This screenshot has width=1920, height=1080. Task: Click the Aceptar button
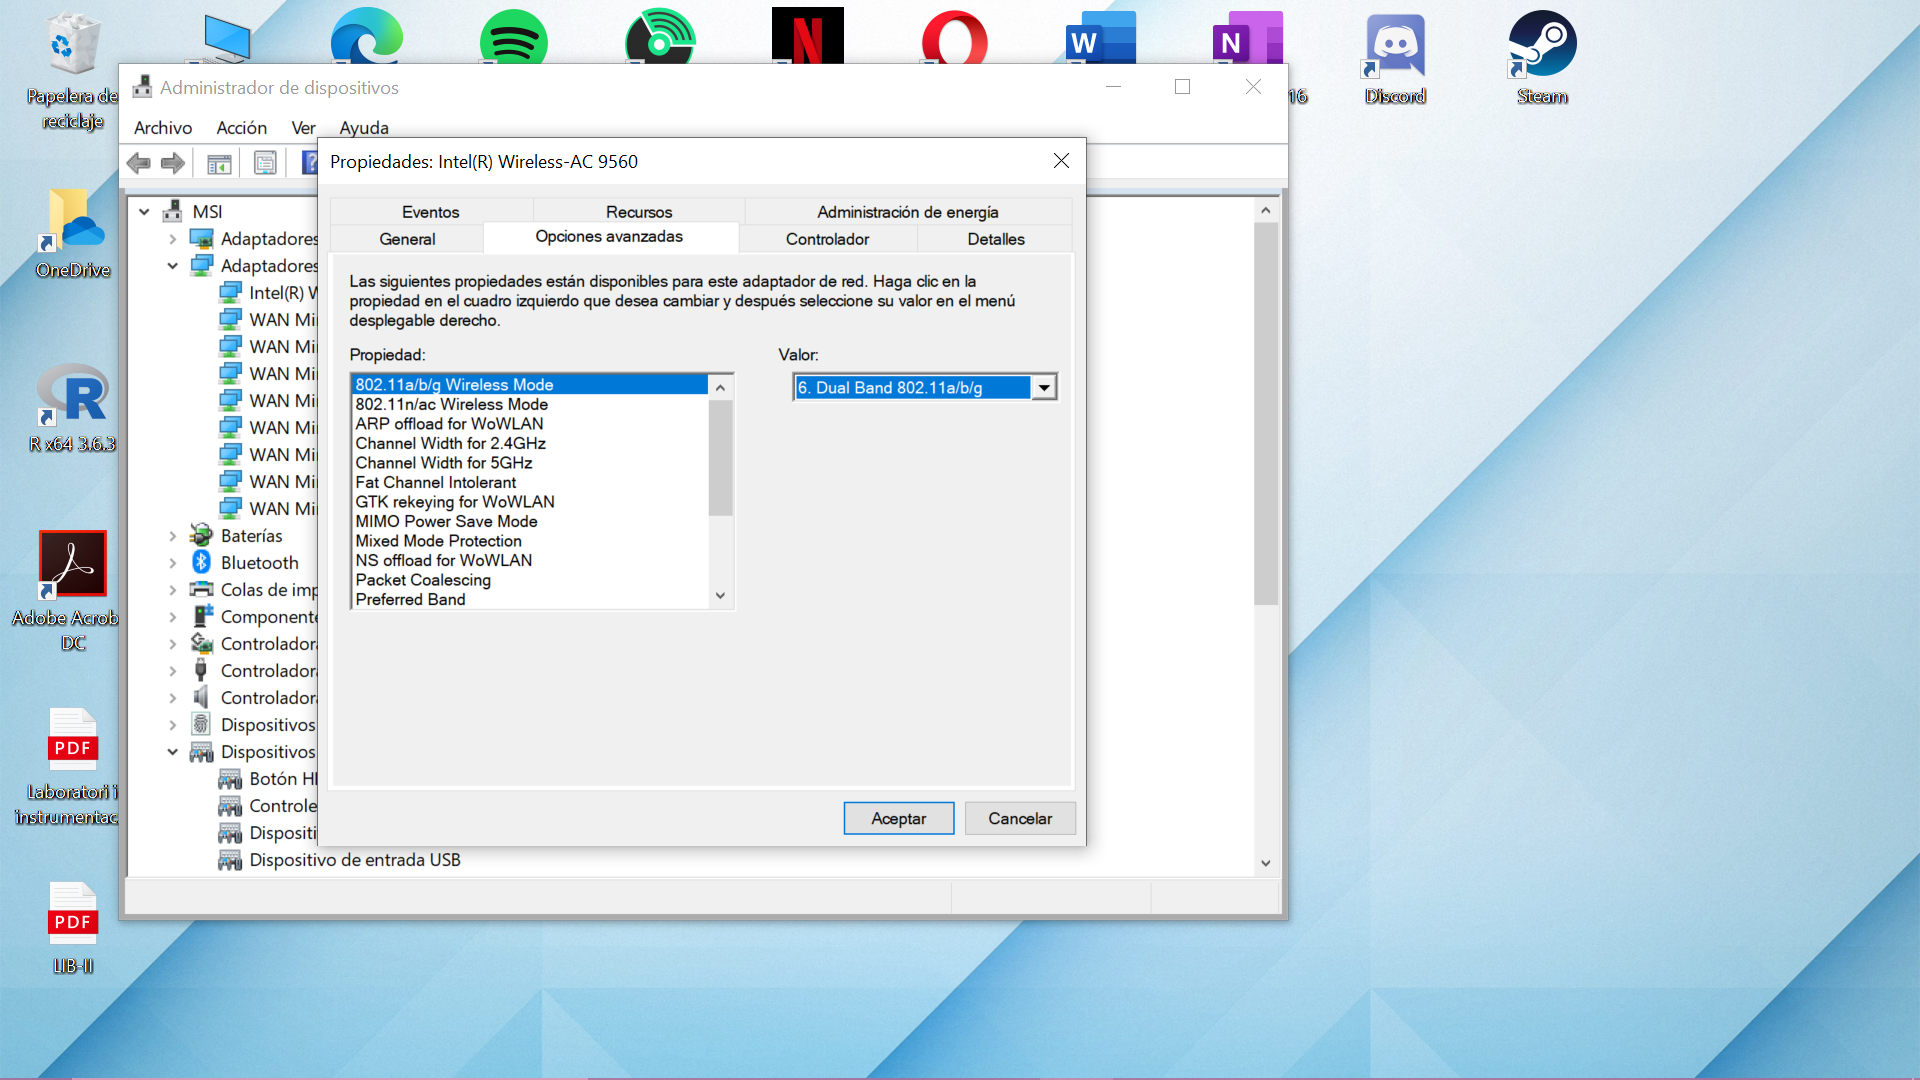point(898,818)
